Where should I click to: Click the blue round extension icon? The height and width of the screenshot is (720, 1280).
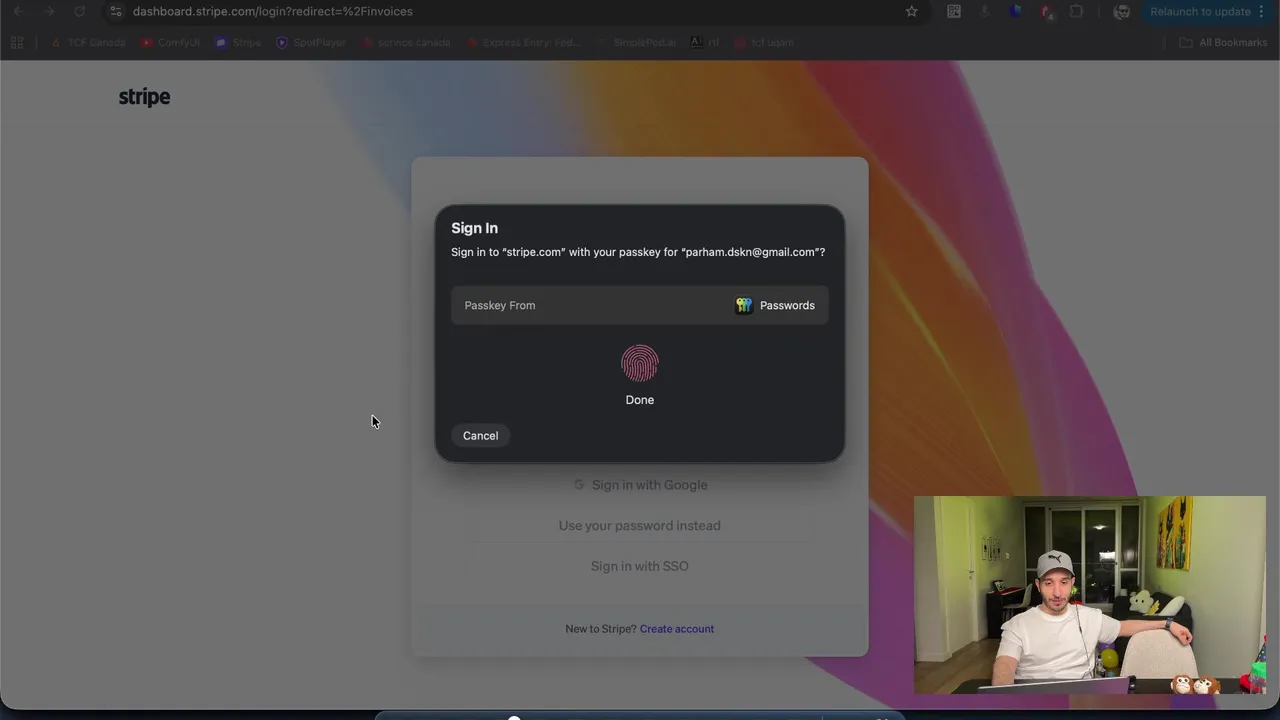click(1016, 12)
